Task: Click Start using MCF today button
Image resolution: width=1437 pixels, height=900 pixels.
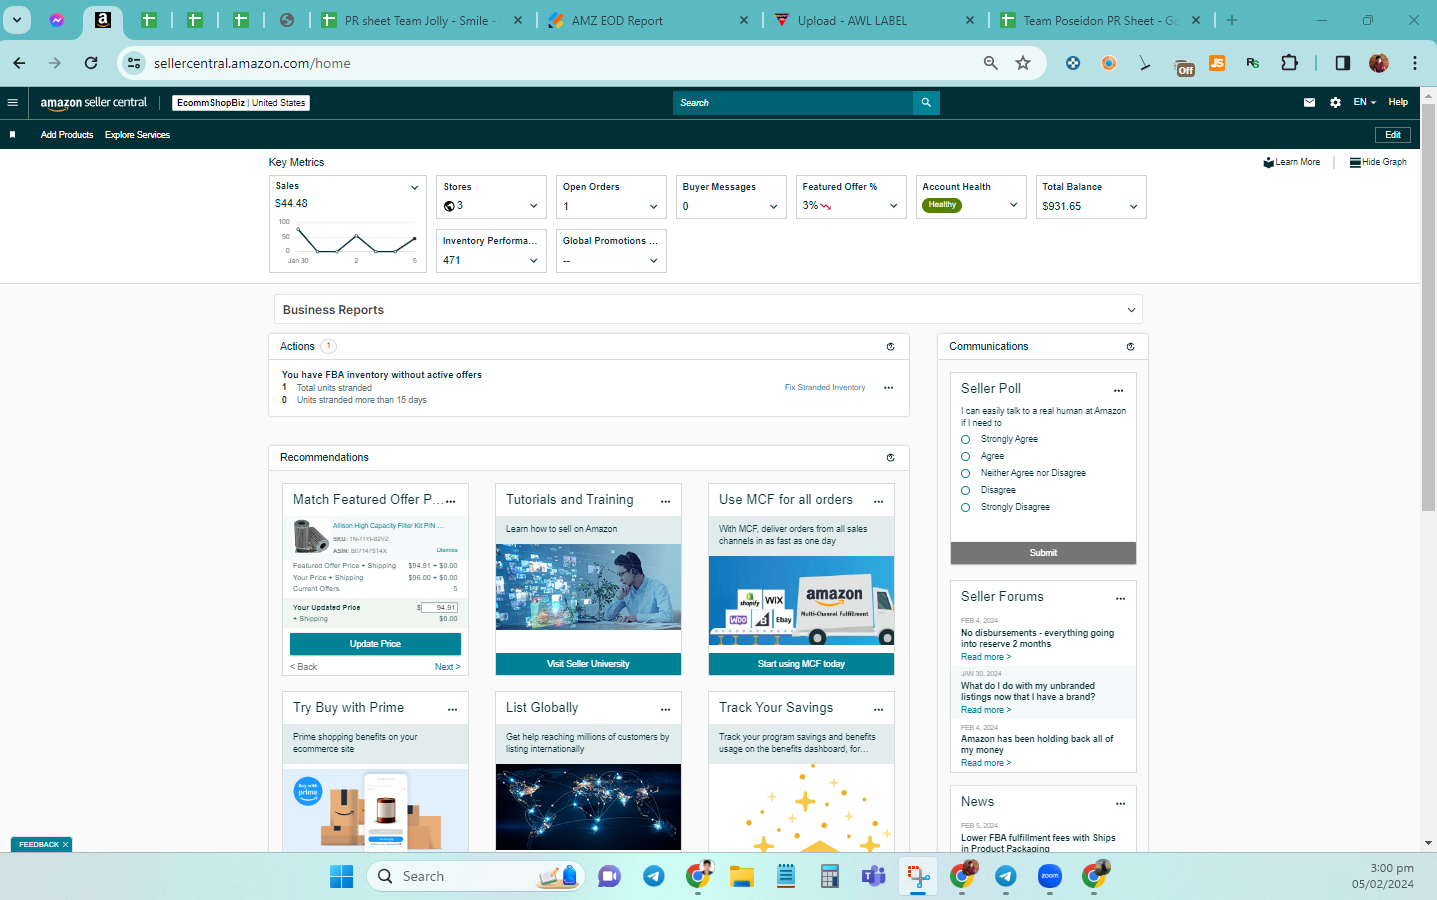Action: point(801,664)
